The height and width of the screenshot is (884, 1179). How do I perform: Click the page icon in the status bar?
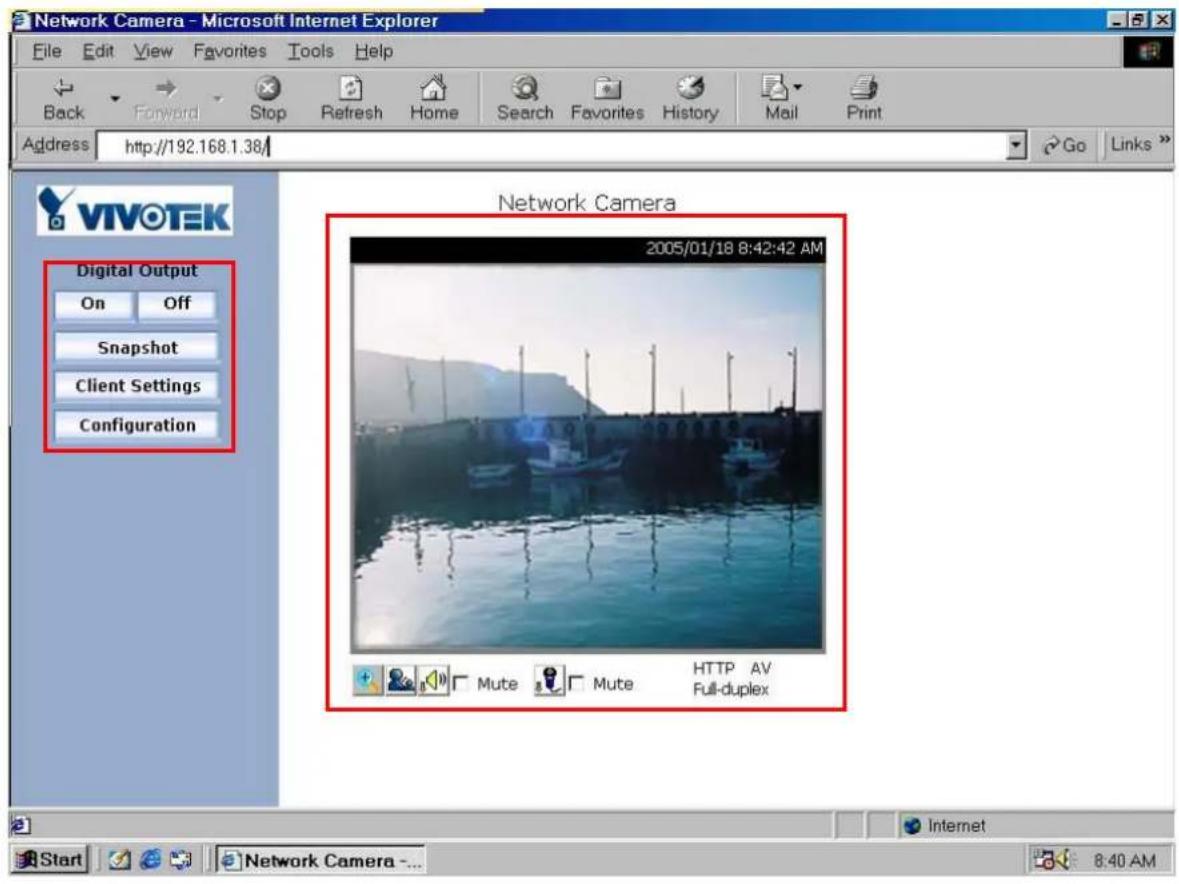point(20,825)
